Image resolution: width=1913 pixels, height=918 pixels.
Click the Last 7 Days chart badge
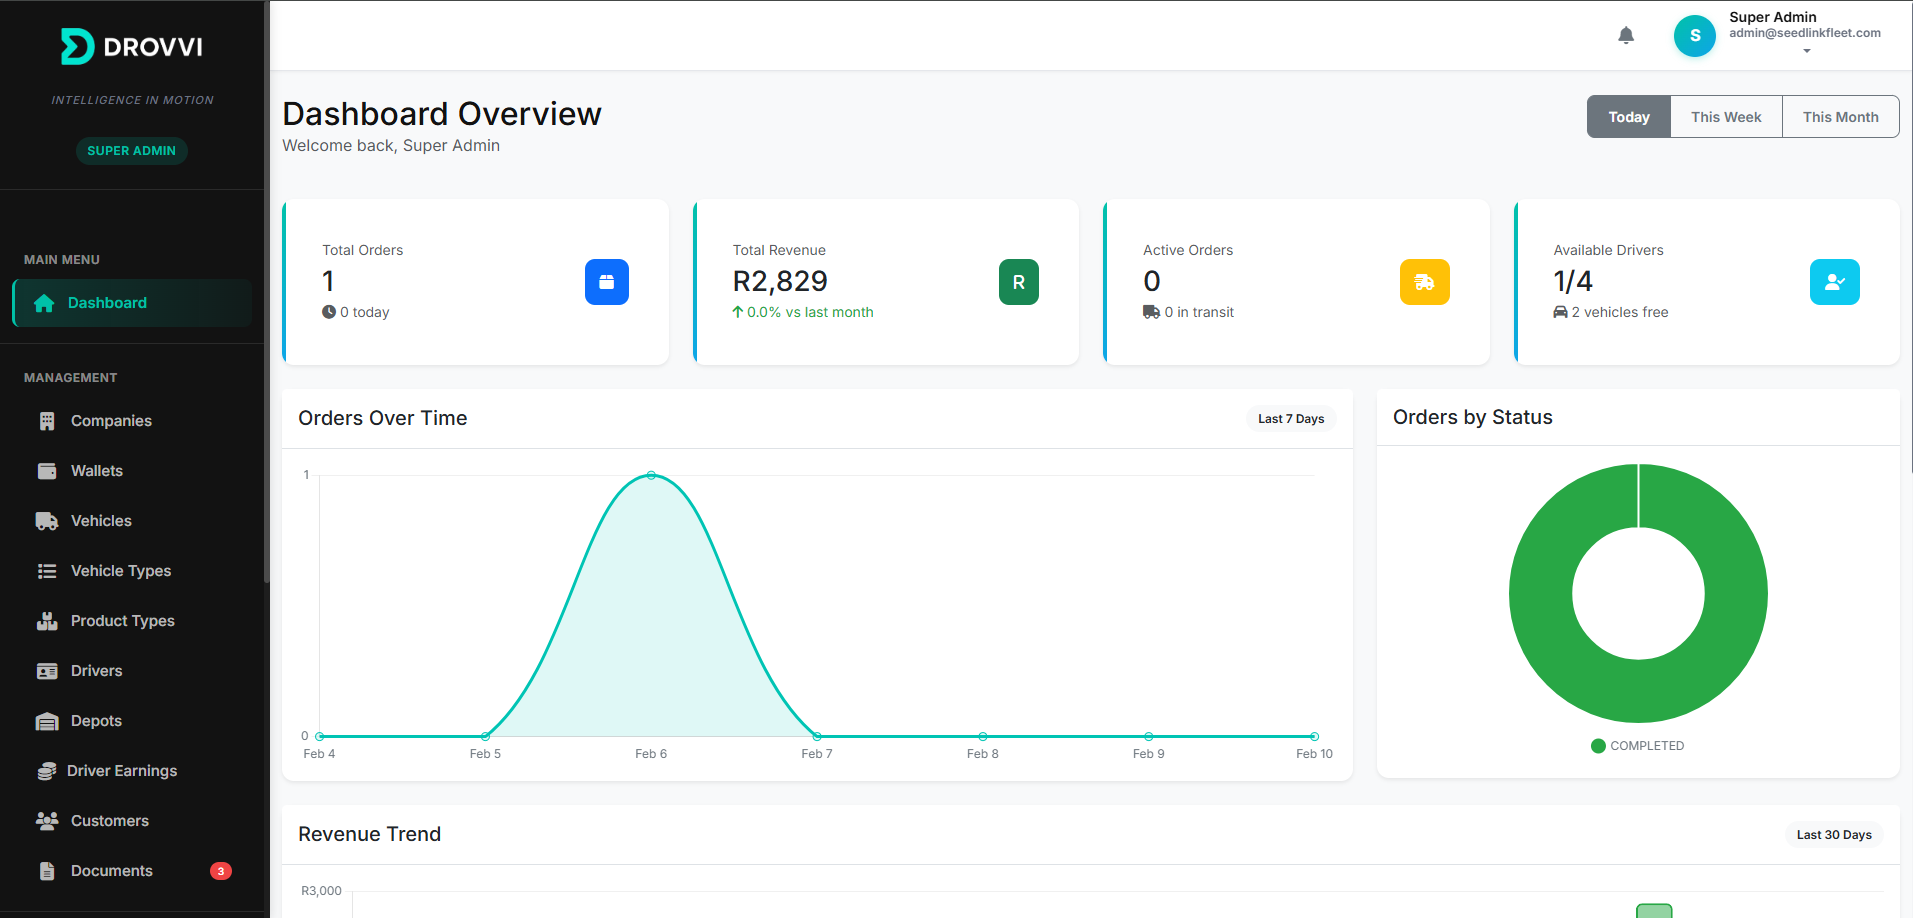click(x=1291, y=419)
